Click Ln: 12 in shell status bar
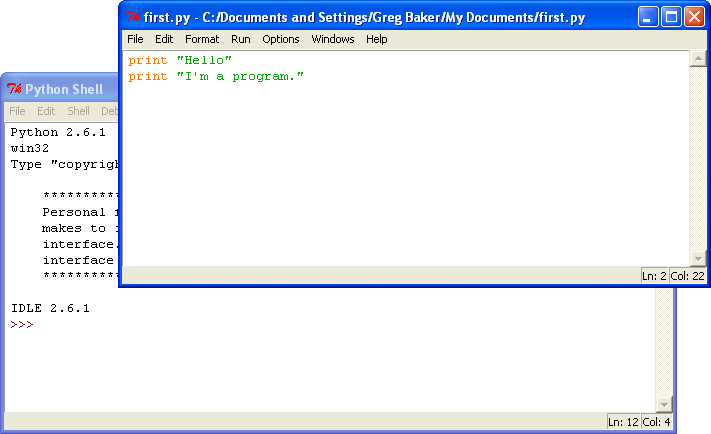The image size is (711, 434). (x=623, y=422)
